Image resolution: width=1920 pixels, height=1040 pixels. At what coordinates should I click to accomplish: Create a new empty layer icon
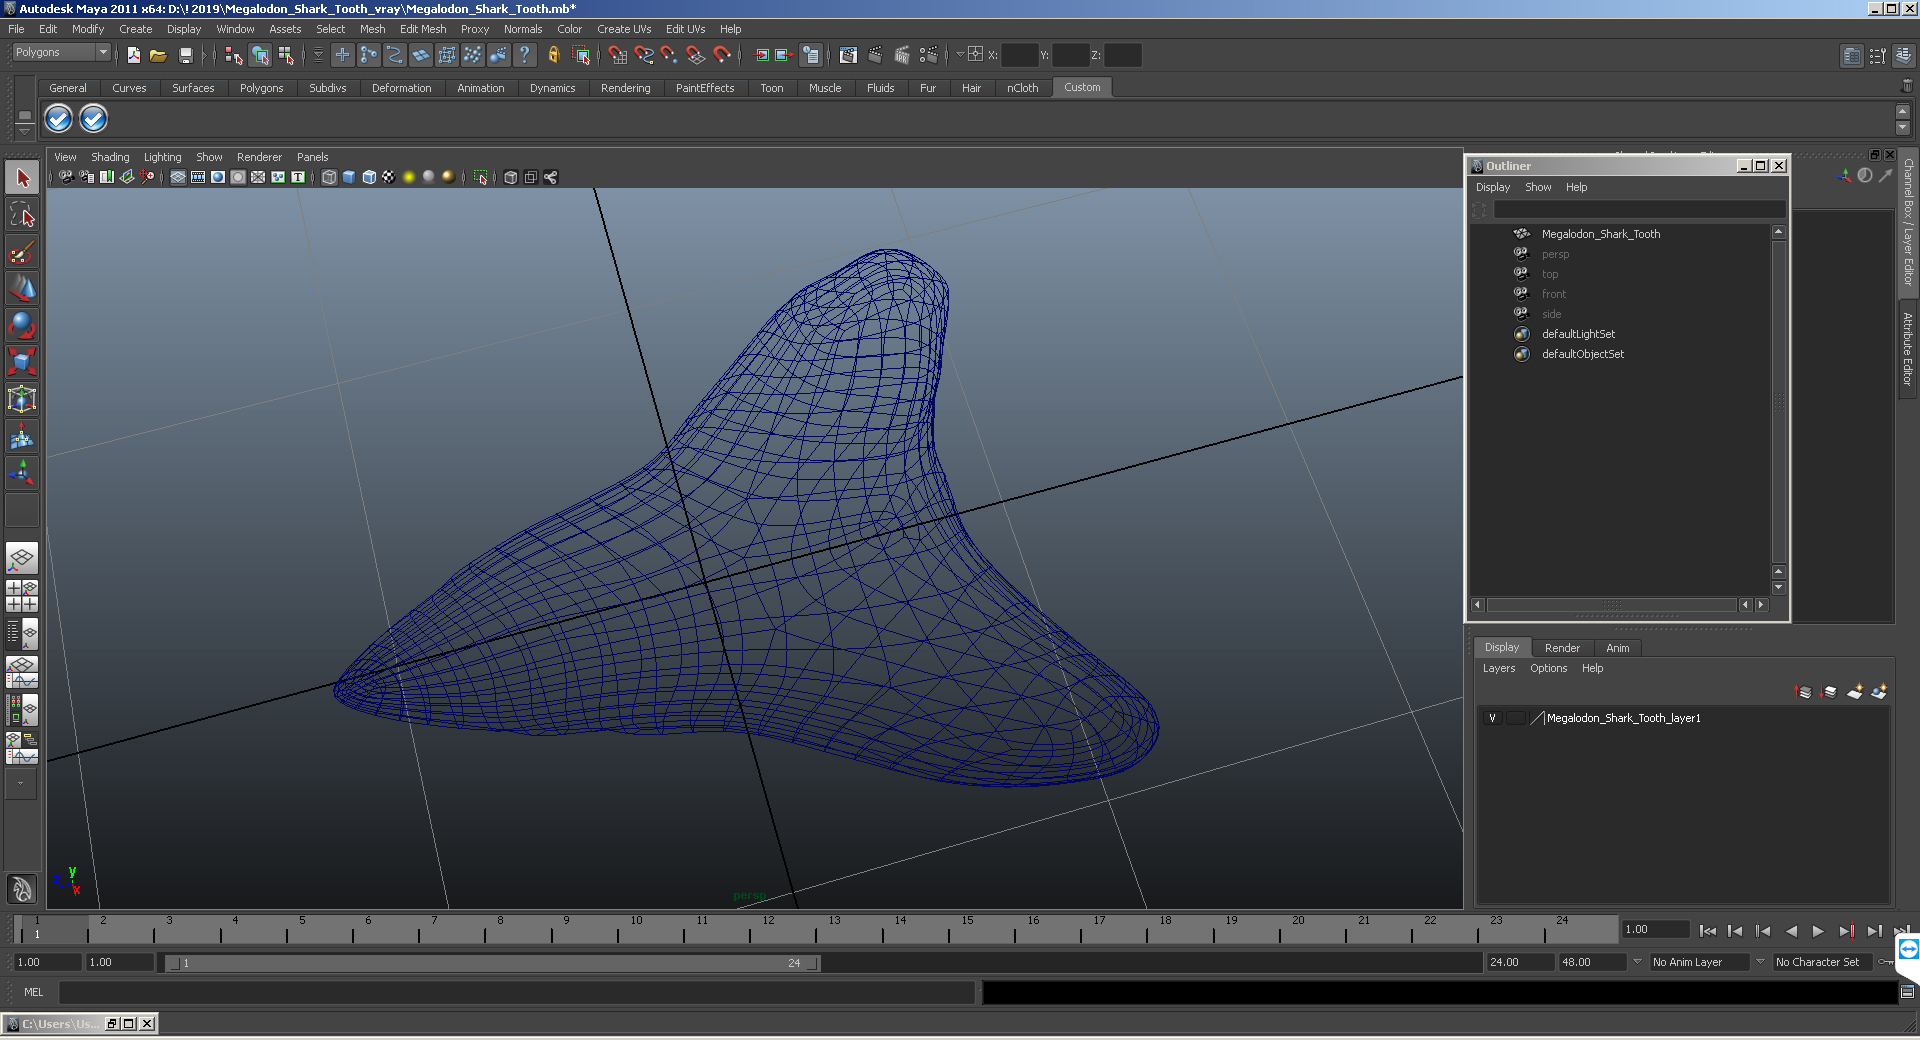1855,692
